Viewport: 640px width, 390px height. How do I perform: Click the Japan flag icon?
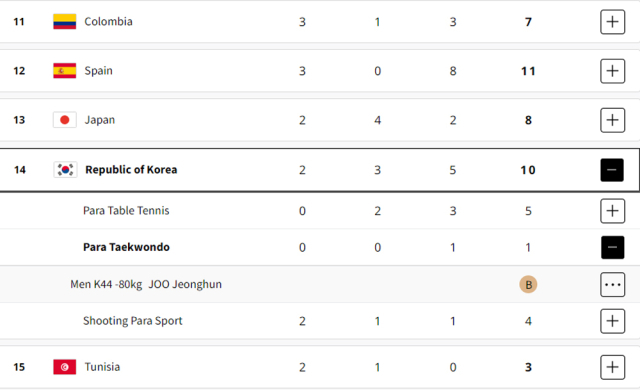[64, 120]
